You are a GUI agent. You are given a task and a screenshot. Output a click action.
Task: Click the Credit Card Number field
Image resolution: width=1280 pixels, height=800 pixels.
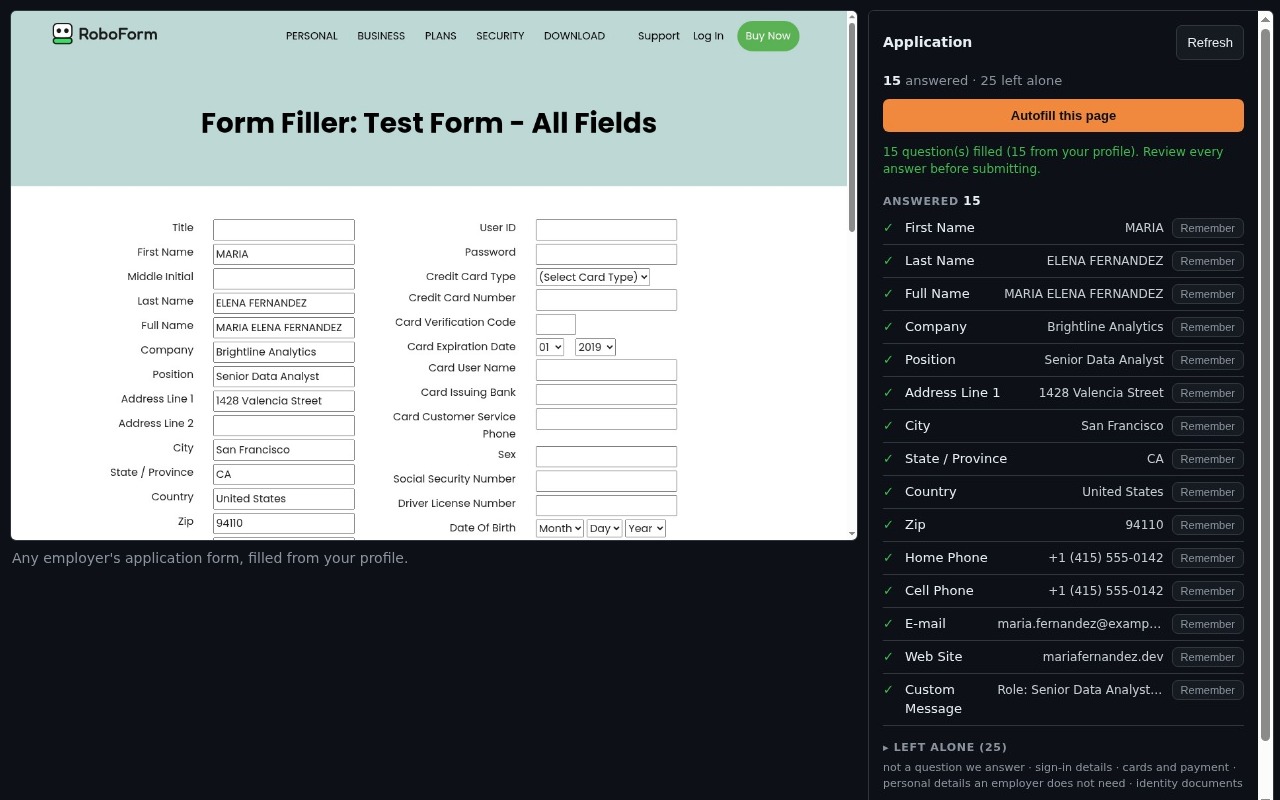tap(606, 300)
